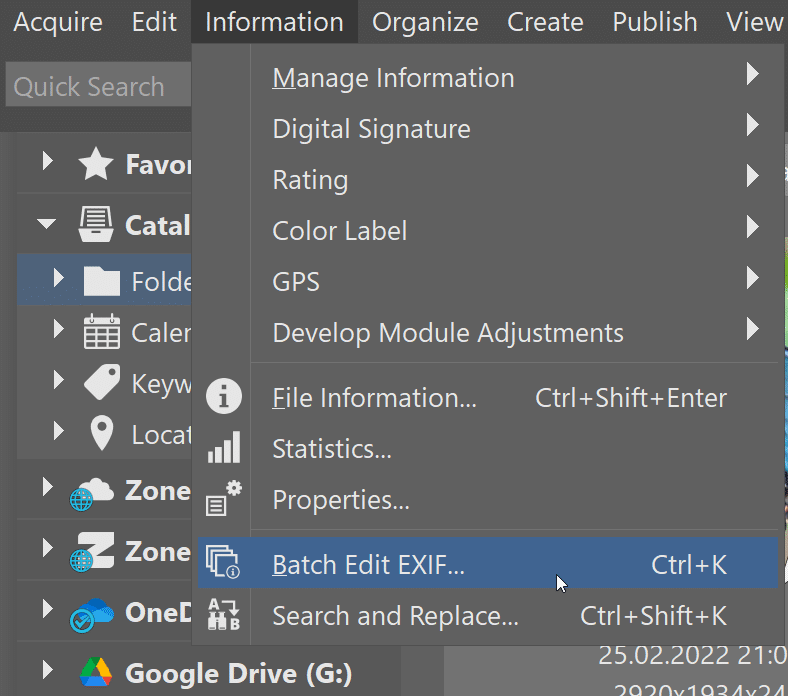788x696 pixels.
Task: Collapse the Catalog tree node
Action: click(x=47, y=225)
